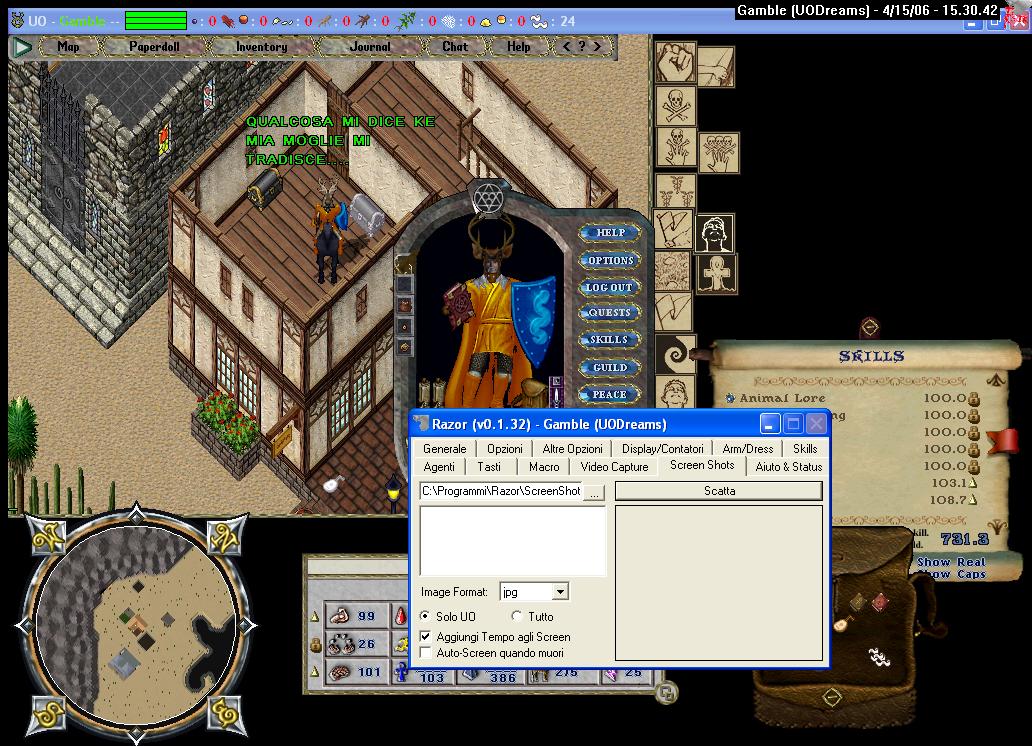
Task: Click the Scatta button
Action: click(719, 491)
